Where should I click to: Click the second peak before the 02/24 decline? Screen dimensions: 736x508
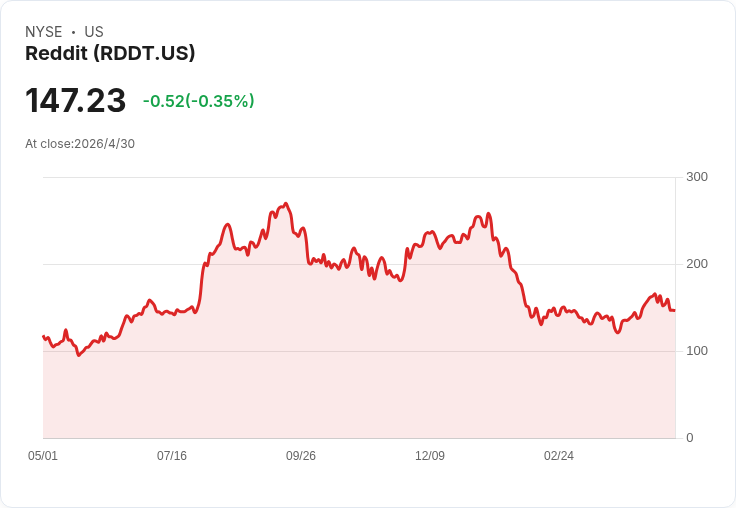tap(489, 214)
